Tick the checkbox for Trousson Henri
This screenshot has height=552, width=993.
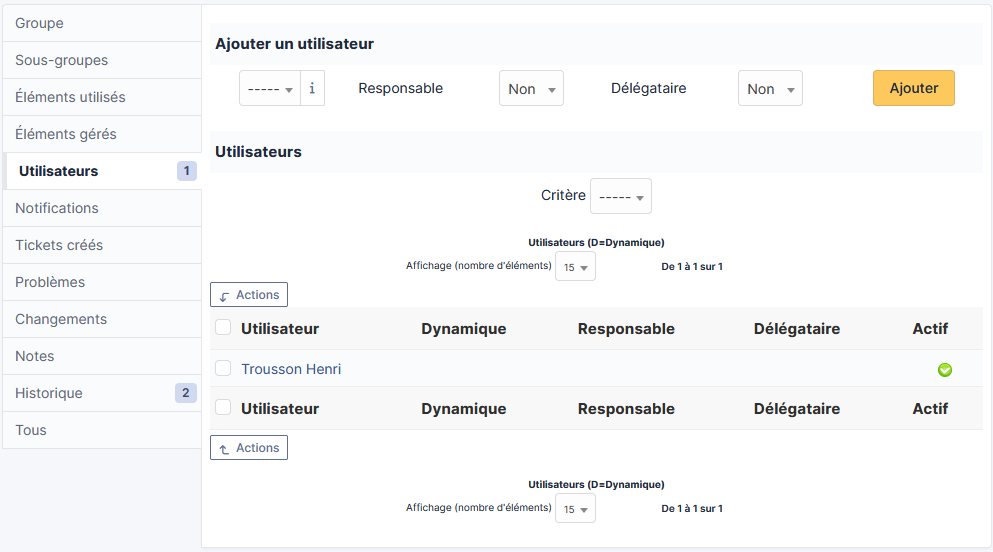tap(223, 368)
